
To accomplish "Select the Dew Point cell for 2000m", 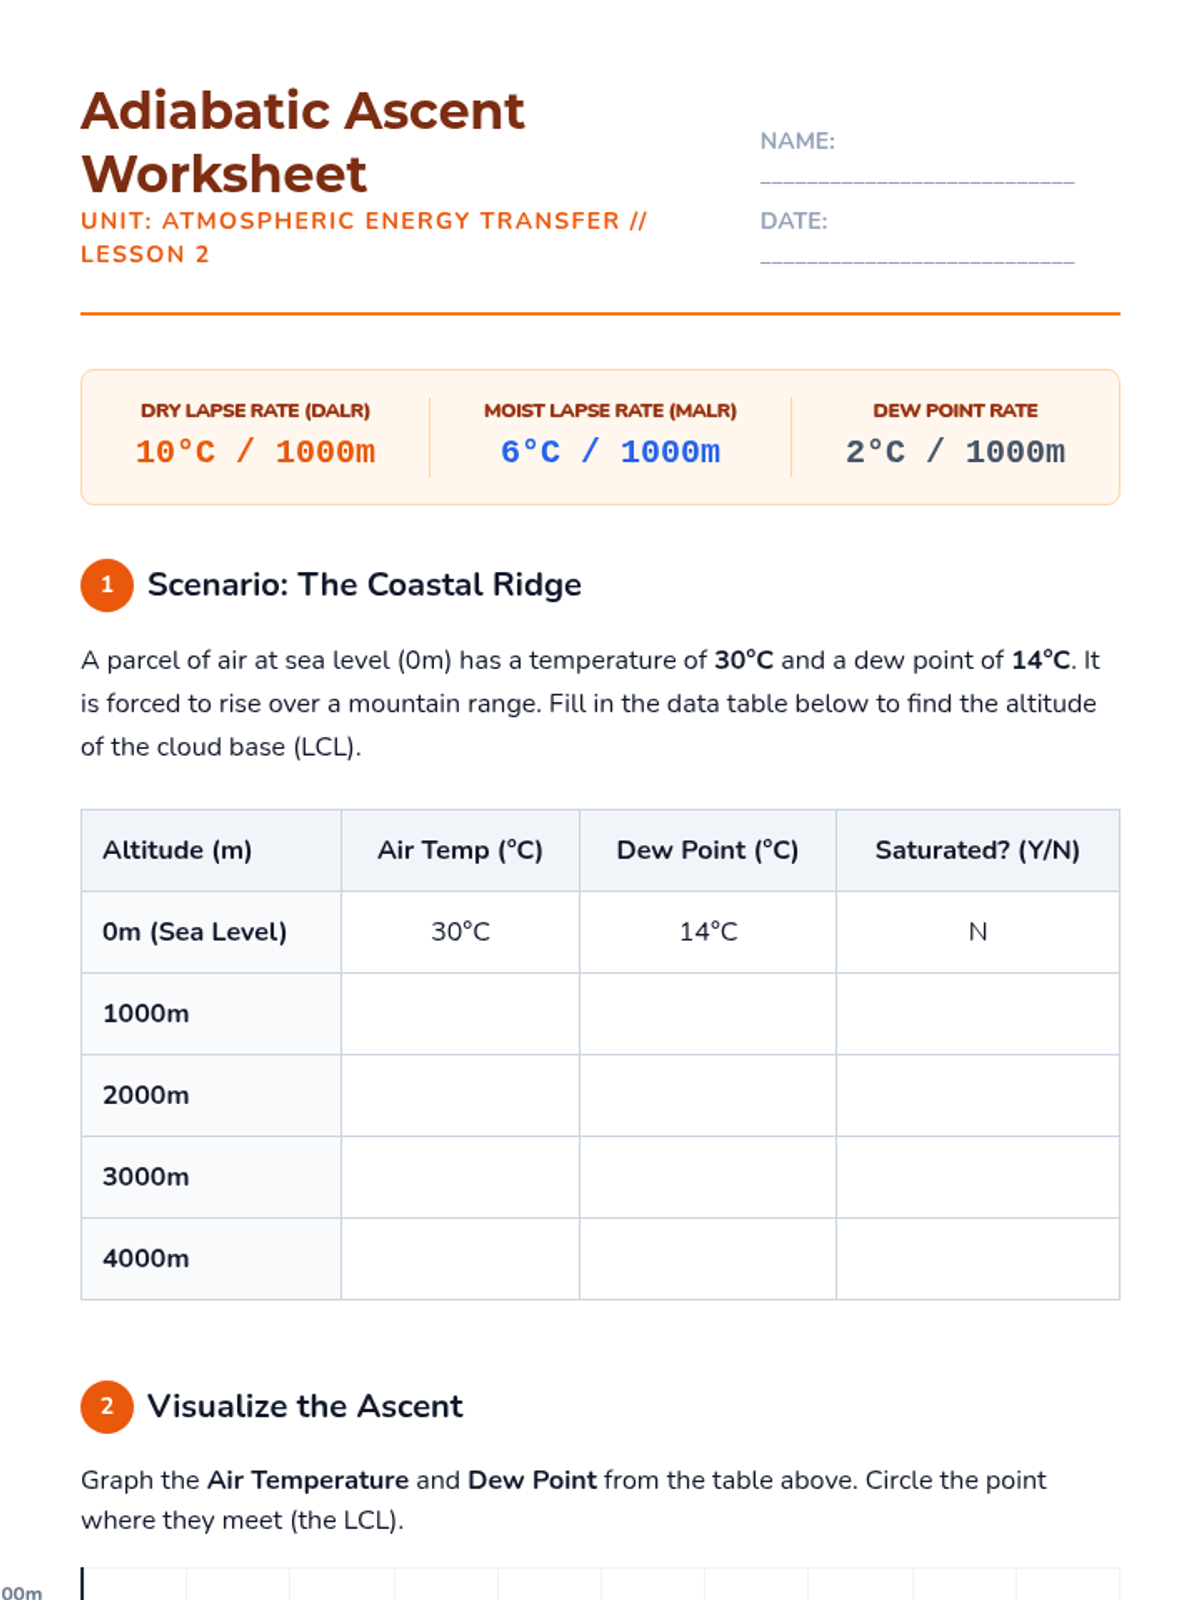I will 707,1095.
